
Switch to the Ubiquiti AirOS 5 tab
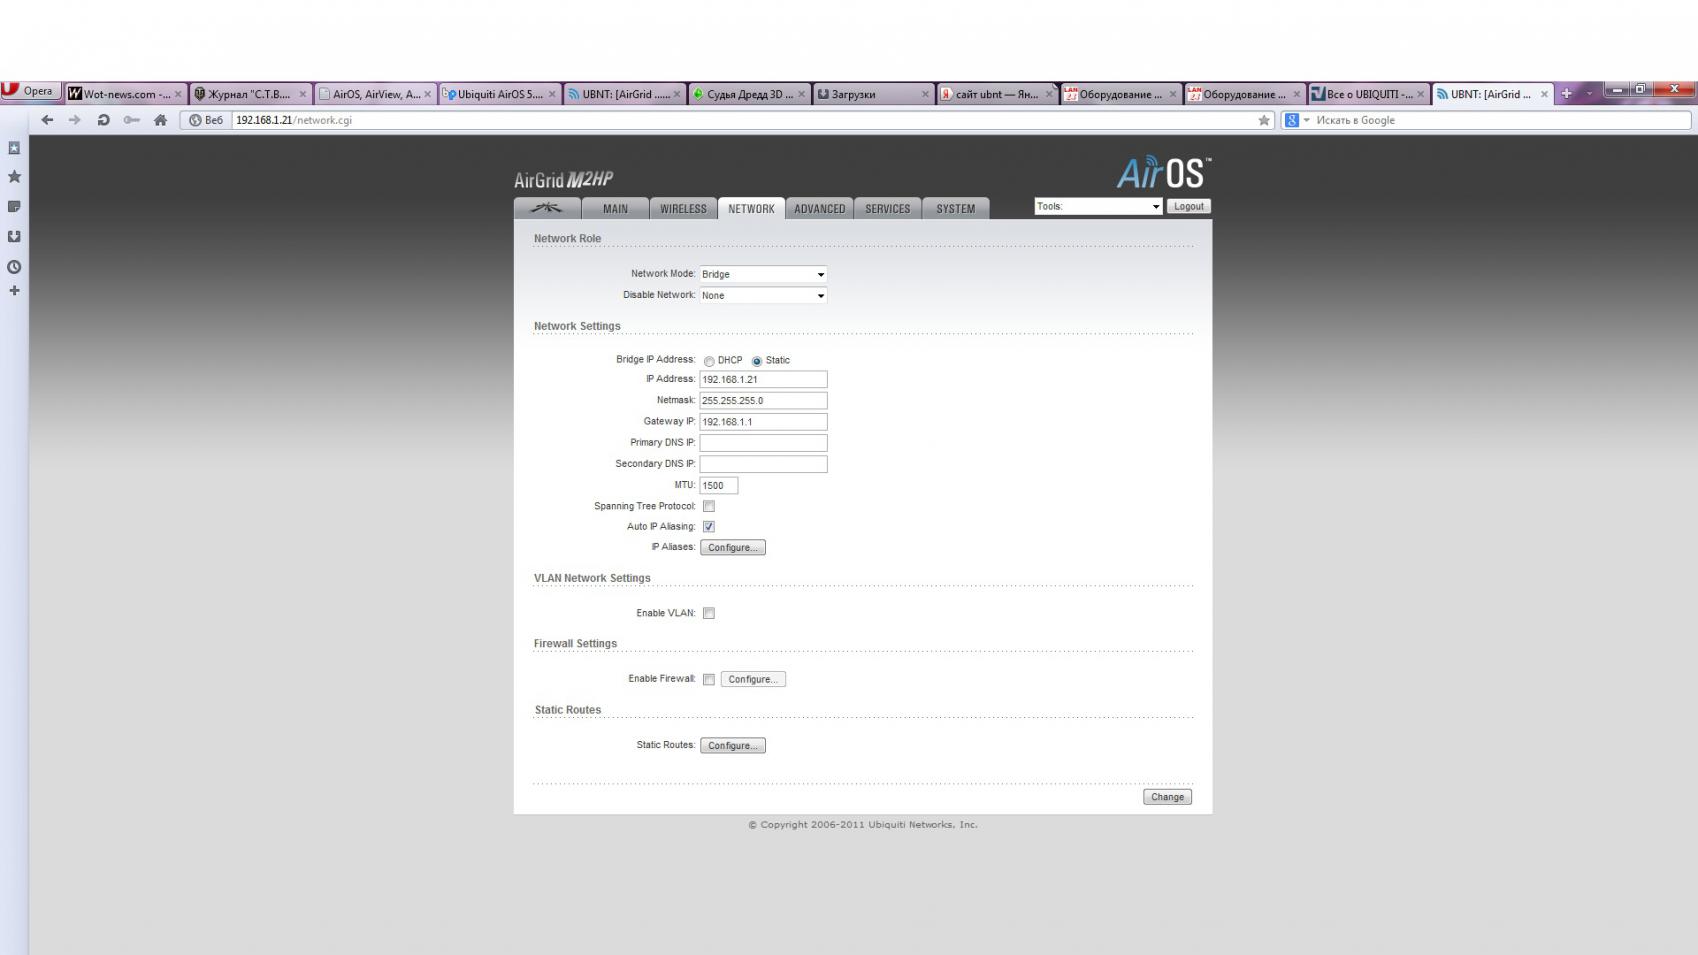pos(499,94)
